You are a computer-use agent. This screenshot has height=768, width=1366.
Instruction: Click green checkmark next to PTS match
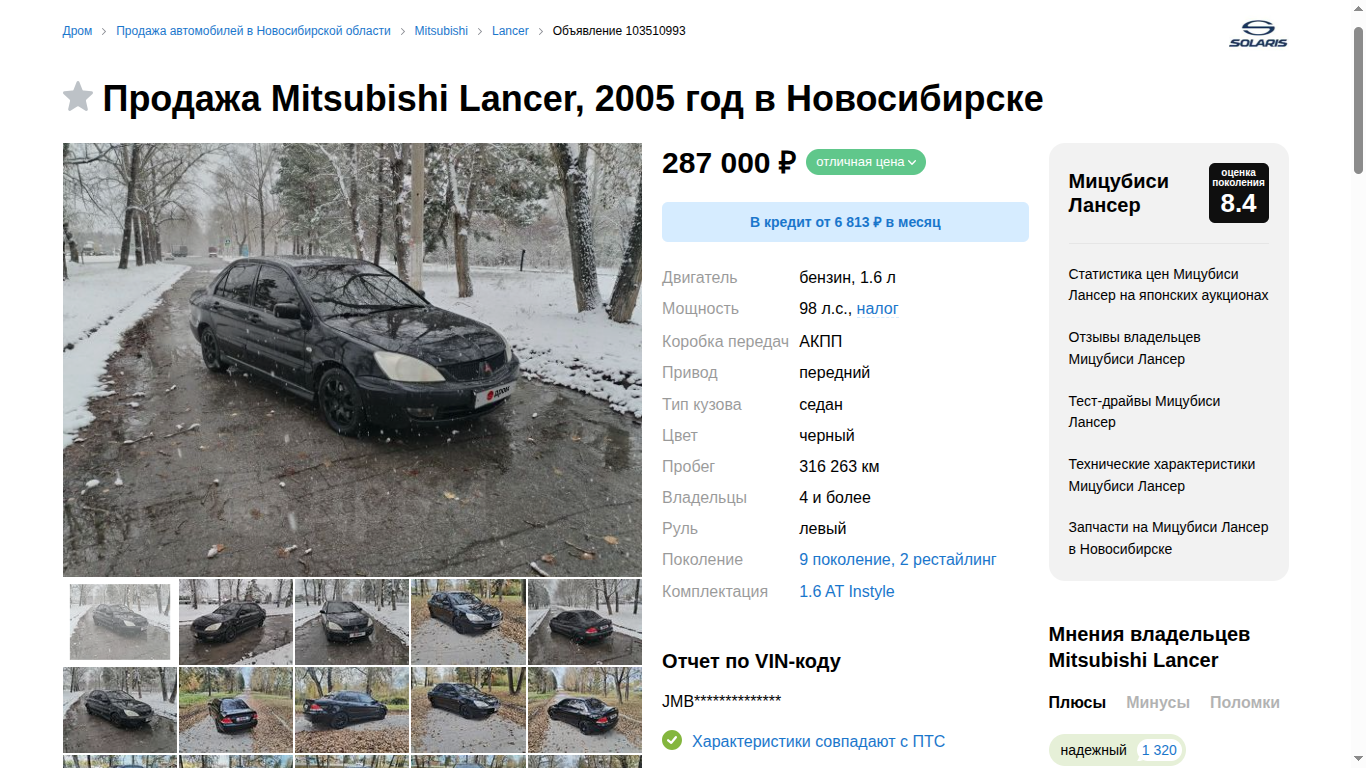tap(672, 741)
